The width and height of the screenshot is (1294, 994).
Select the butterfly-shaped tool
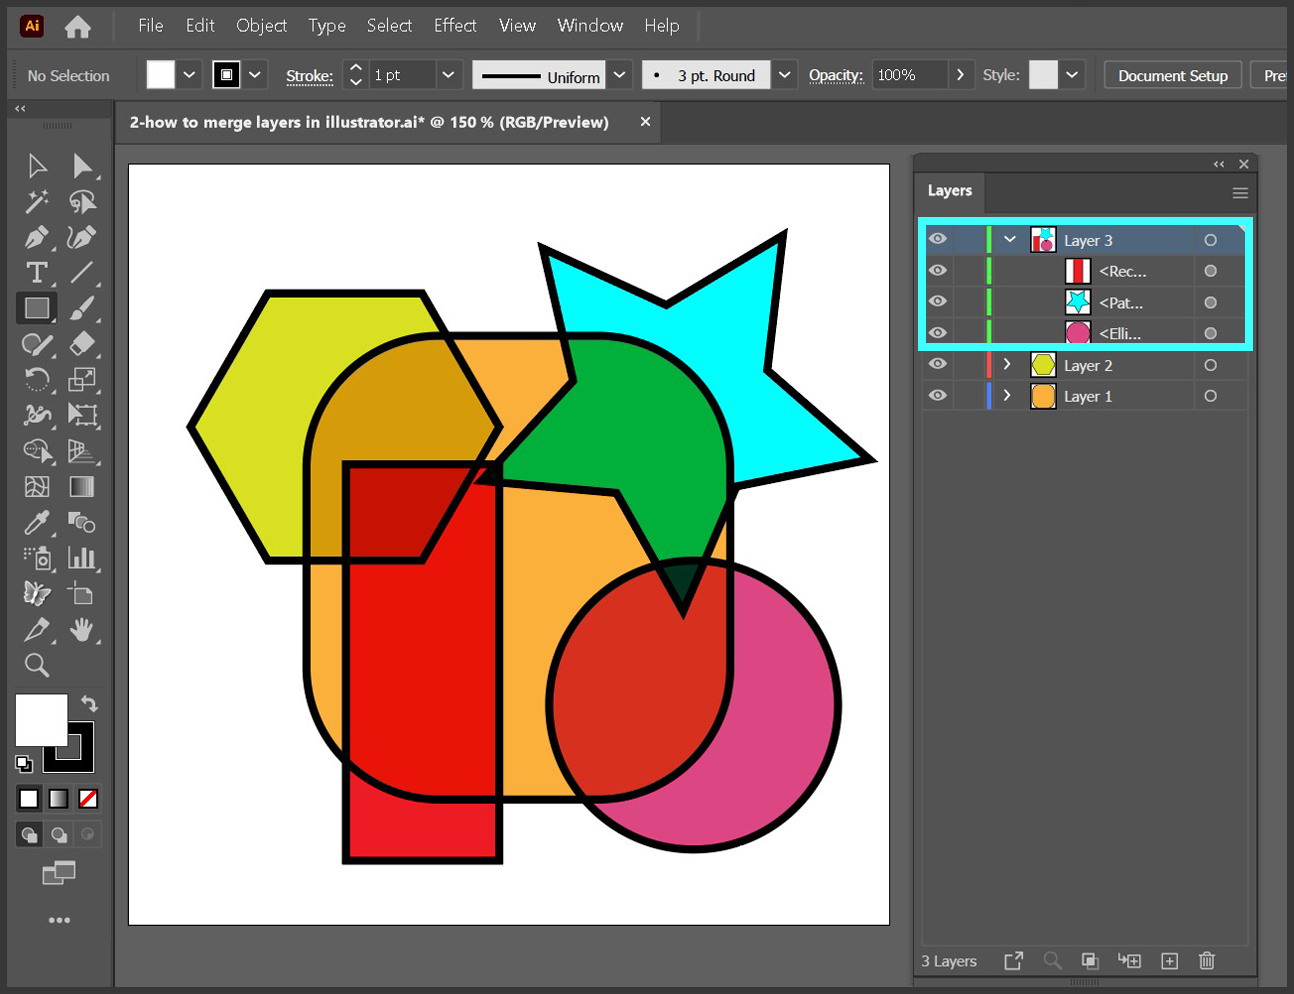pyautogui.click(x=37, y=594)
